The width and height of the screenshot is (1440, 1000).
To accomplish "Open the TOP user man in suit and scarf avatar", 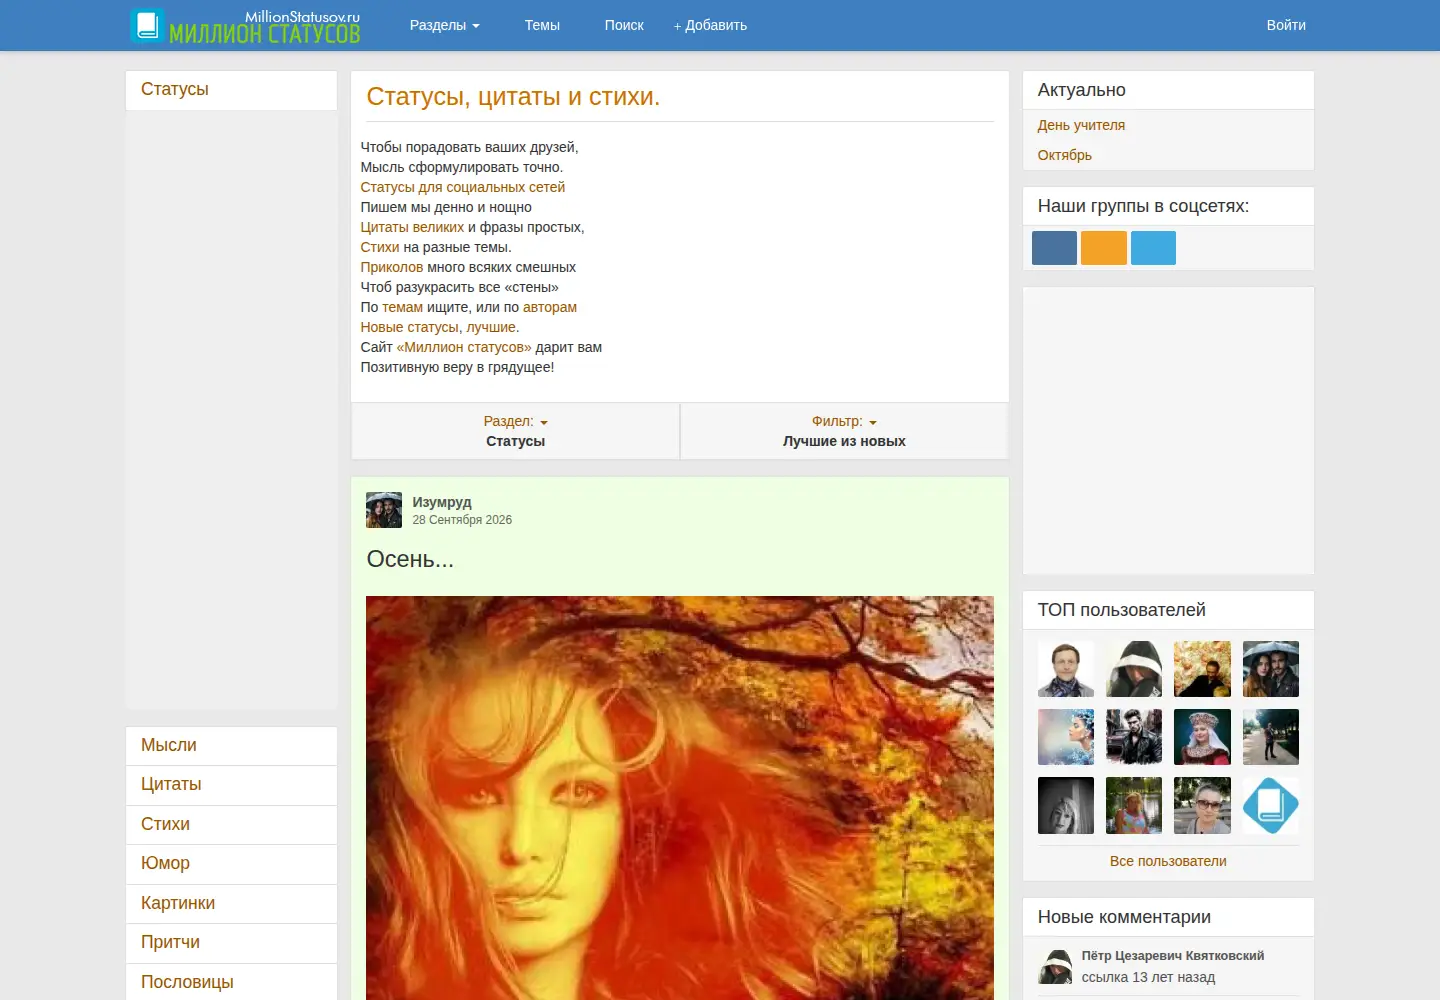I will (x=1066, y=669).
